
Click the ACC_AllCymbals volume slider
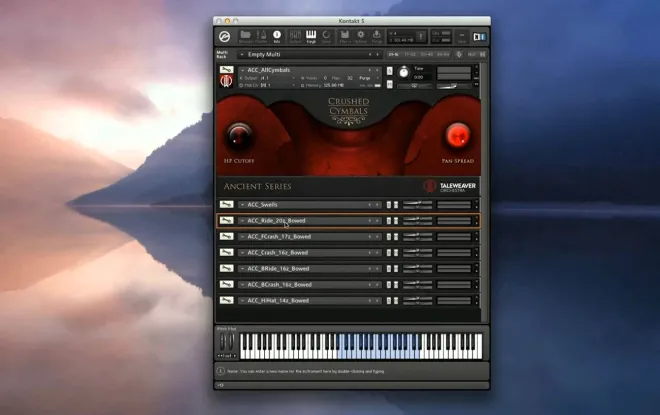pyautogui.click(x=453, y=86)
